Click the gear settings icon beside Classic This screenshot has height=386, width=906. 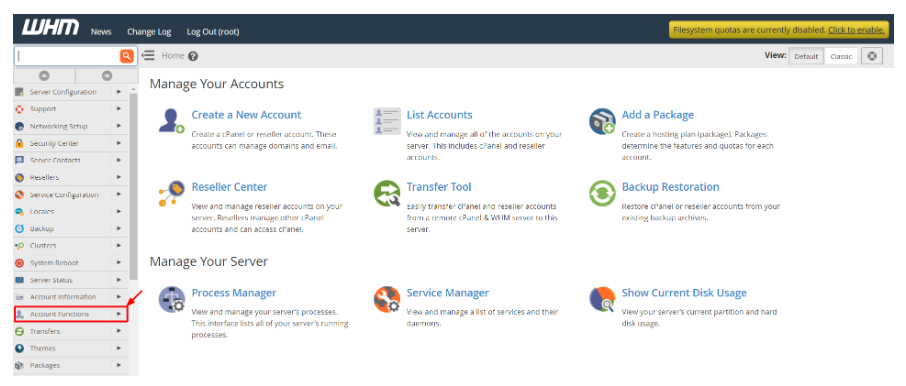(x=872, y=56)
